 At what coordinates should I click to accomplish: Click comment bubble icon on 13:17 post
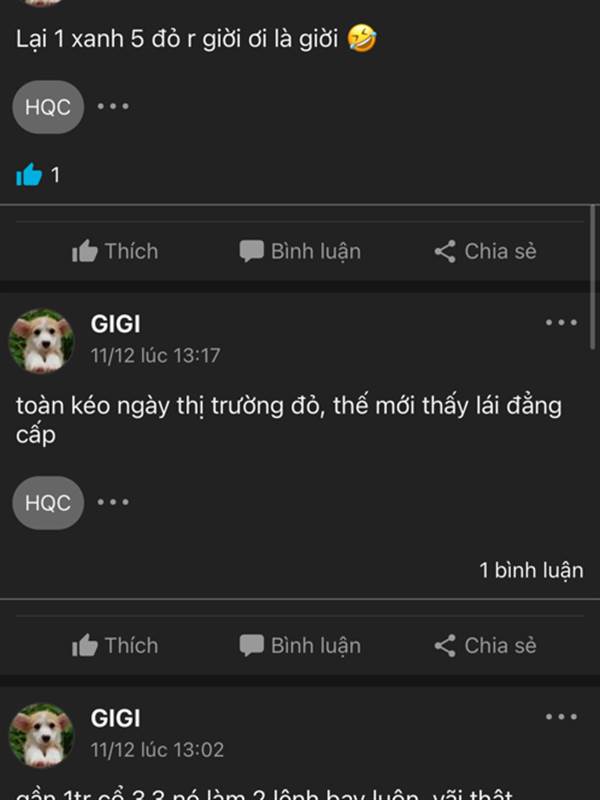coord(252,645)
